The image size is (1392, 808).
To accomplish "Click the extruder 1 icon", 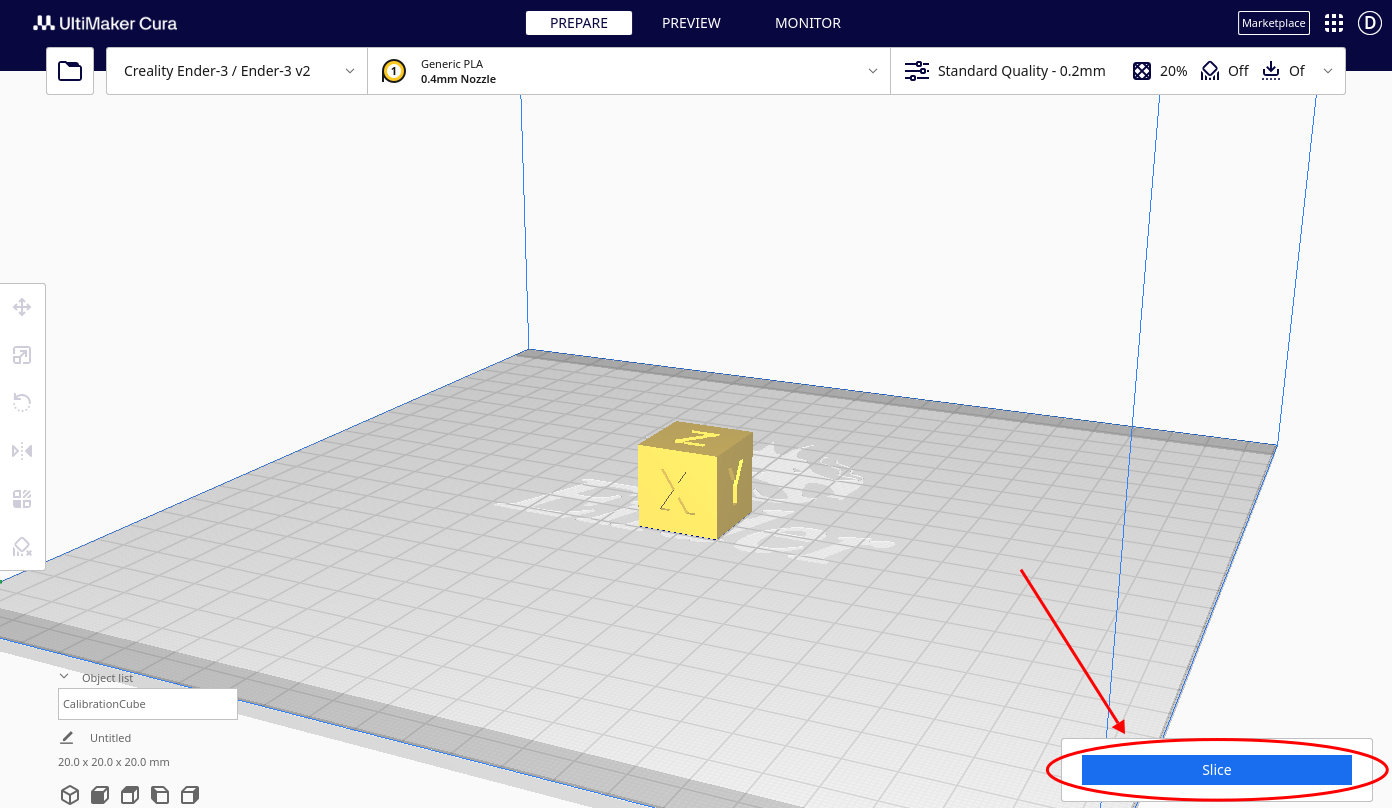I will click(394, 71).
